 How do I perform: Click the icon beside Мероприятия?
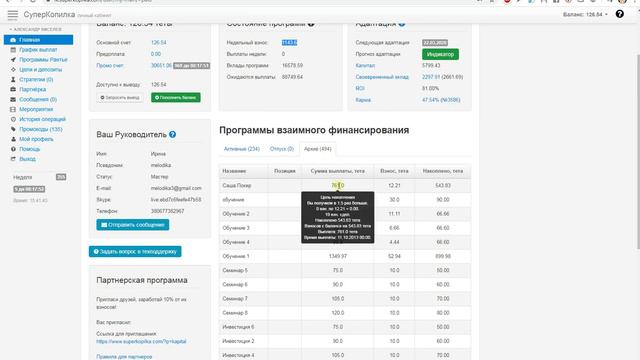(13, 109)
